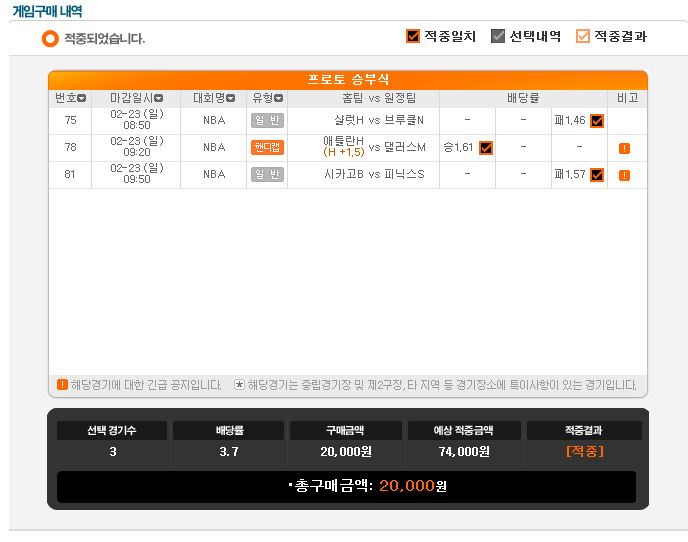Image resolution: width=688 pixels, height=542 pixels.
Task: Click the 일반 type badge for game 75
Action: pos(267,121)
